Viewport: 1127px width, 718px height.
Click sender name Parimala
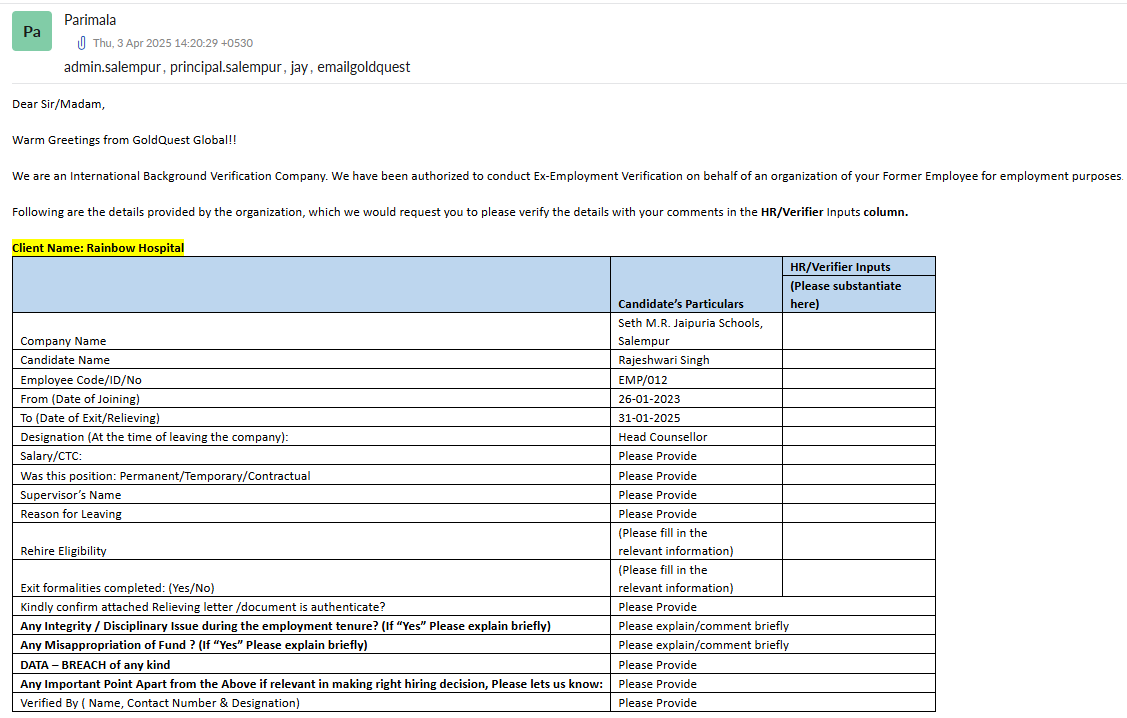(91, 20)
